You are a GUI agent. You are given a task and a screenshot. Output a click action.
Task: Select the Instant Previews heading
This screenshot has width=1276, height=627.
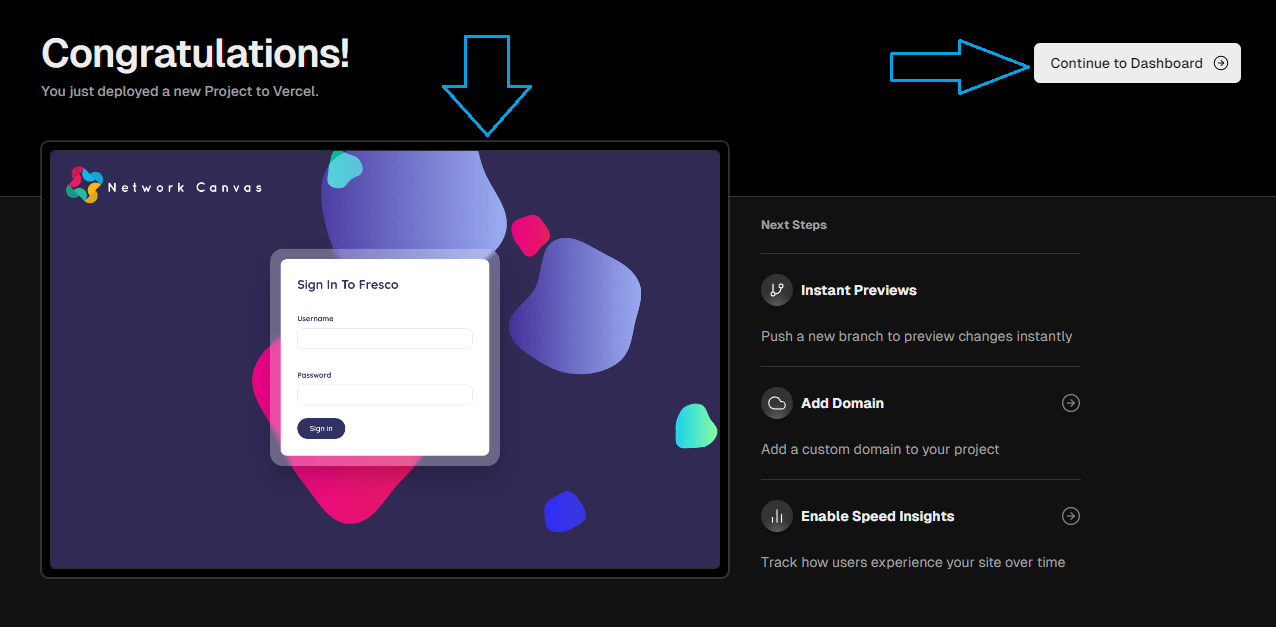pyautogui.click(x=858, y=290)
